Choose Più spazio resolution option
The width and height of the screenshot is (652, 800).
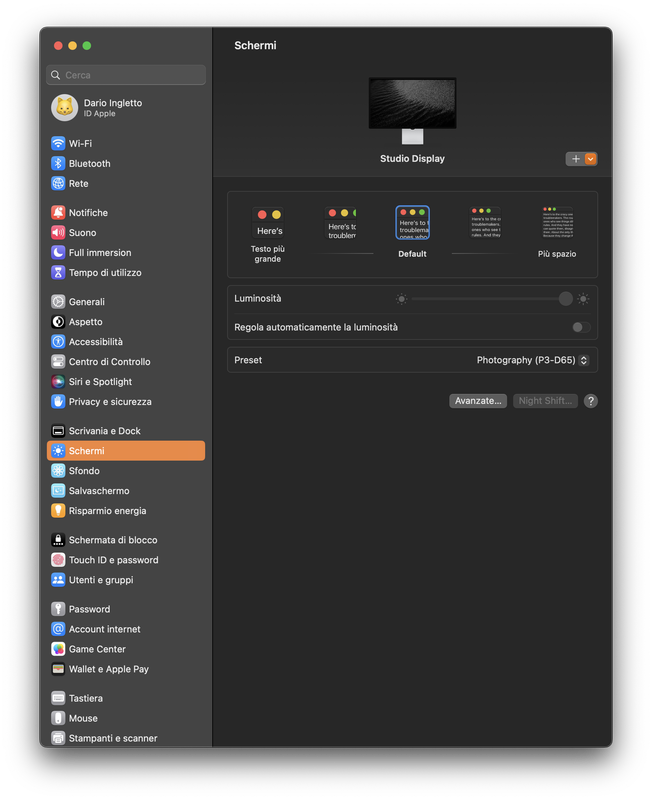pyautogui.click(x=557, y=233)
